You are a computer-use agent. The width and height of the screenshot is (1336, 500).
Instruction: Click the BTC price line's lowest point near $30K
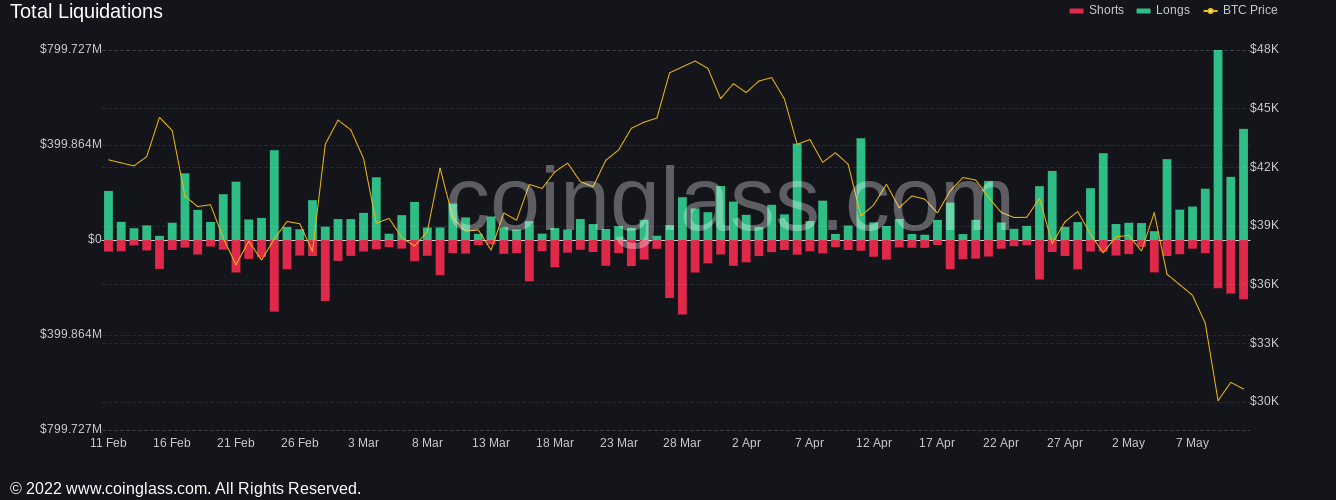point(1218,400)
